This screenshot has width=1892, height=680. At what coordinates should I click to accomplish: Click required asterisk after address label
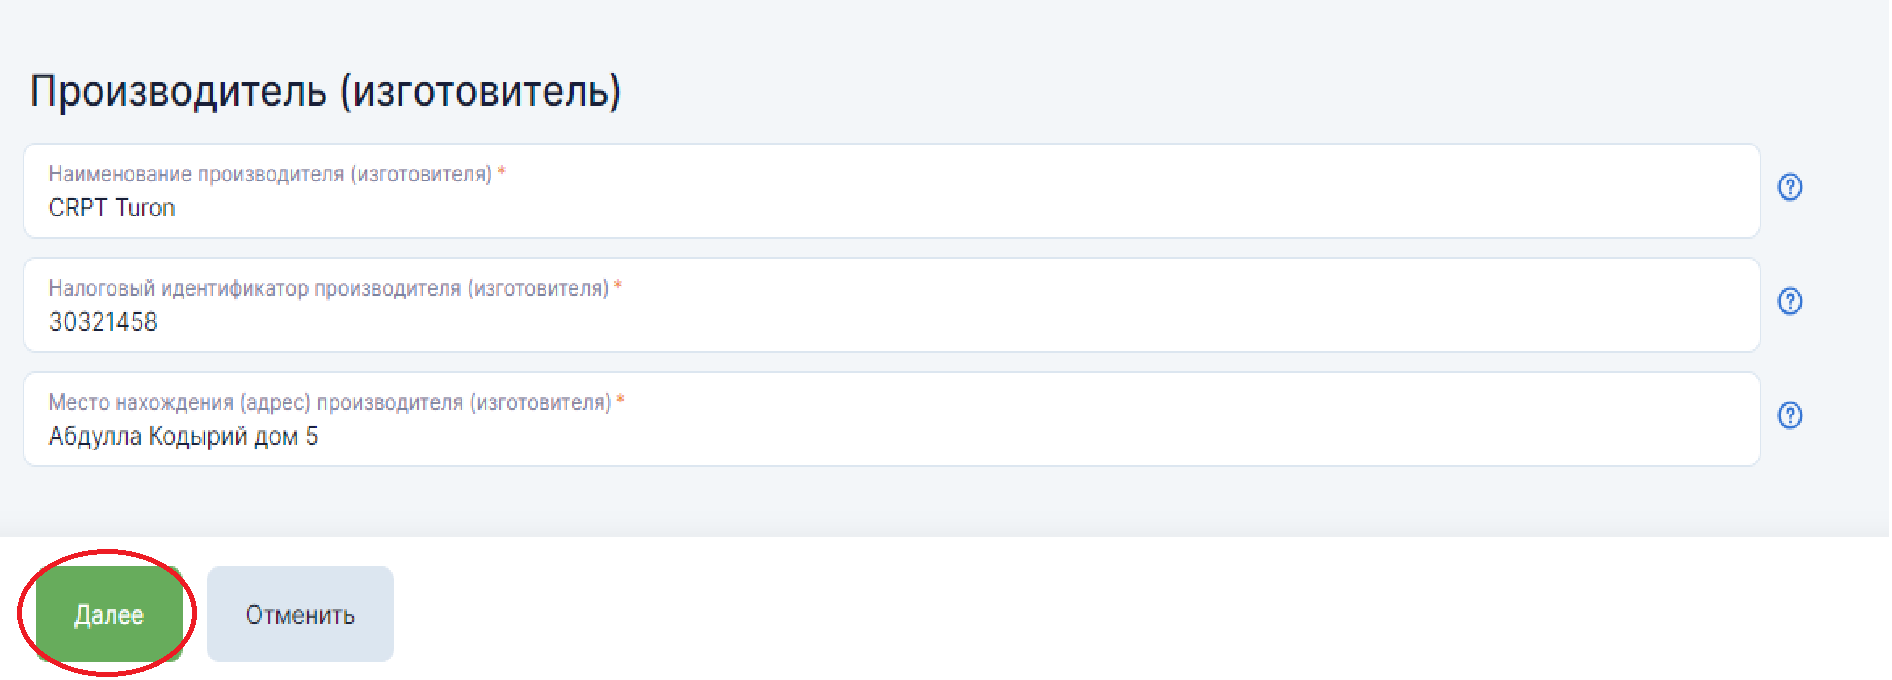(620, 400)
